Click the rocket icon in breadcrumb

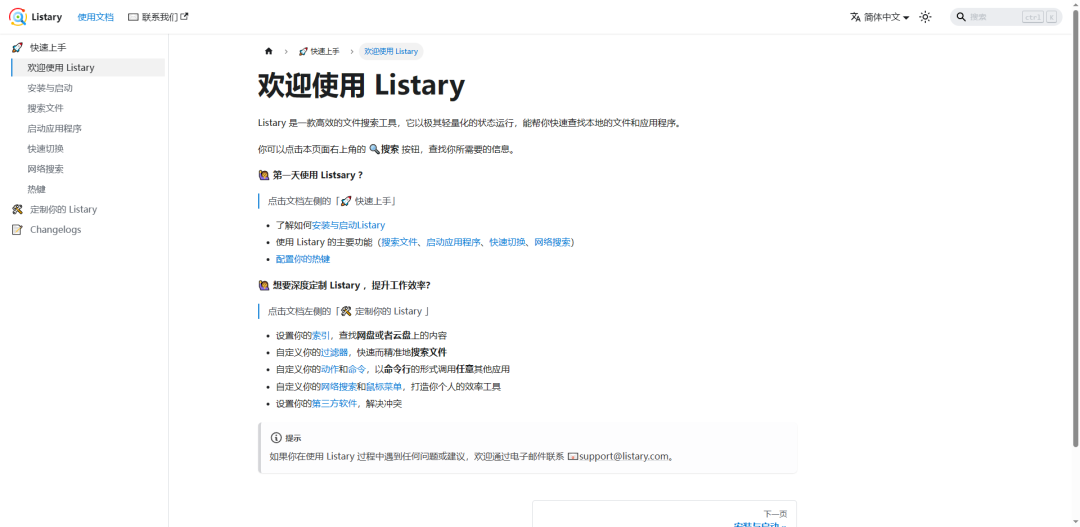303,51
